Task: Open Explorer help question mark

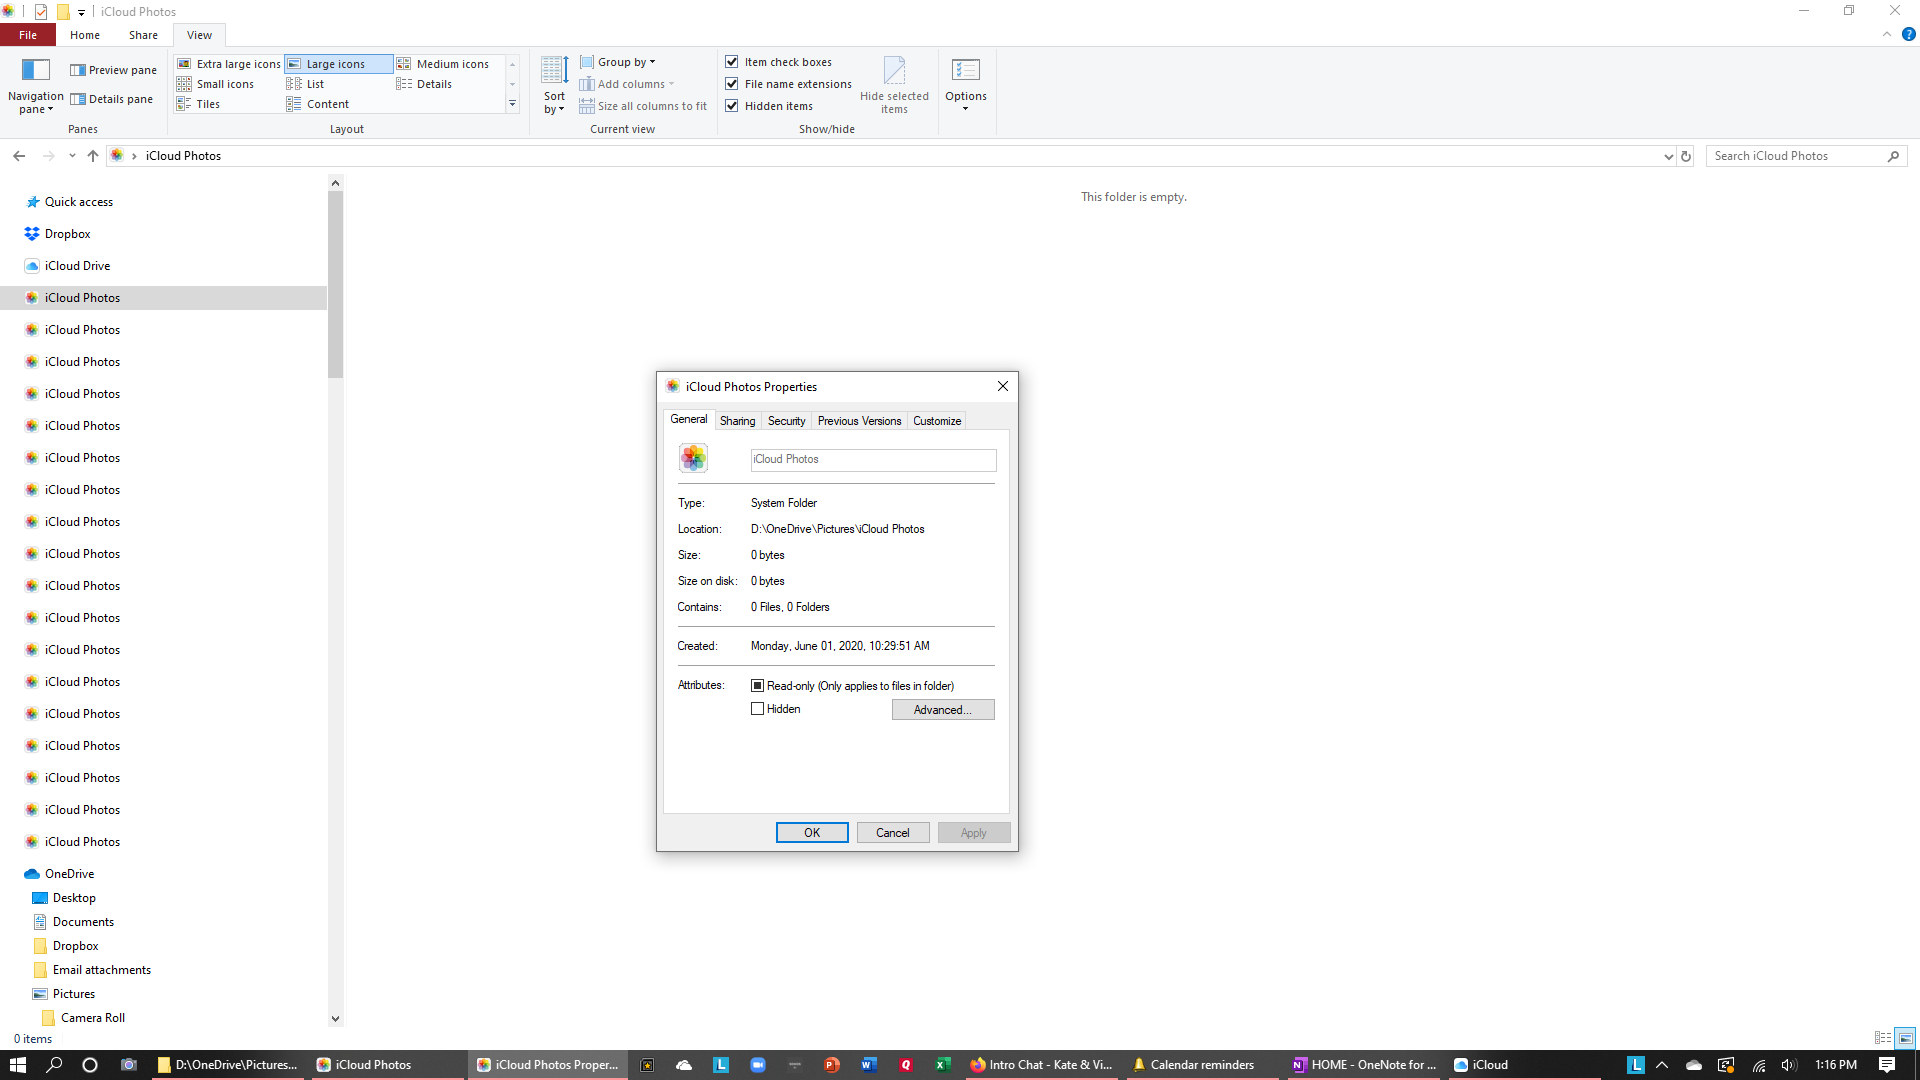Action: tap(1908, 34)
